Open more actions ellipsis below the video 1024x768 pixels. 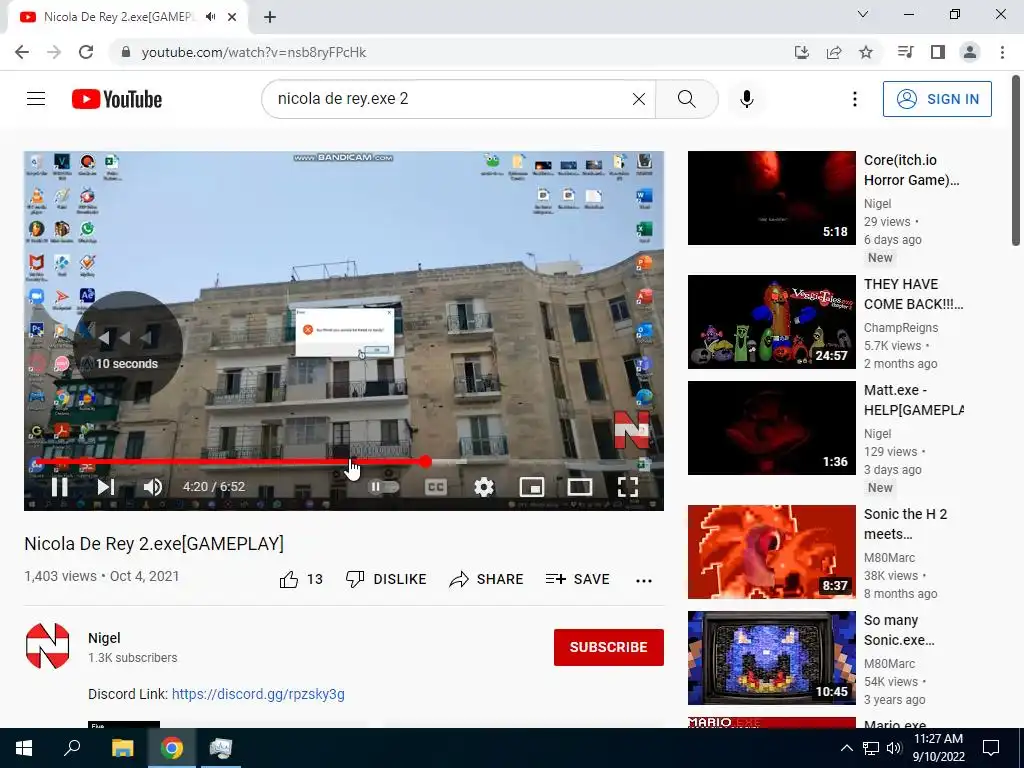tap(644, 581)
